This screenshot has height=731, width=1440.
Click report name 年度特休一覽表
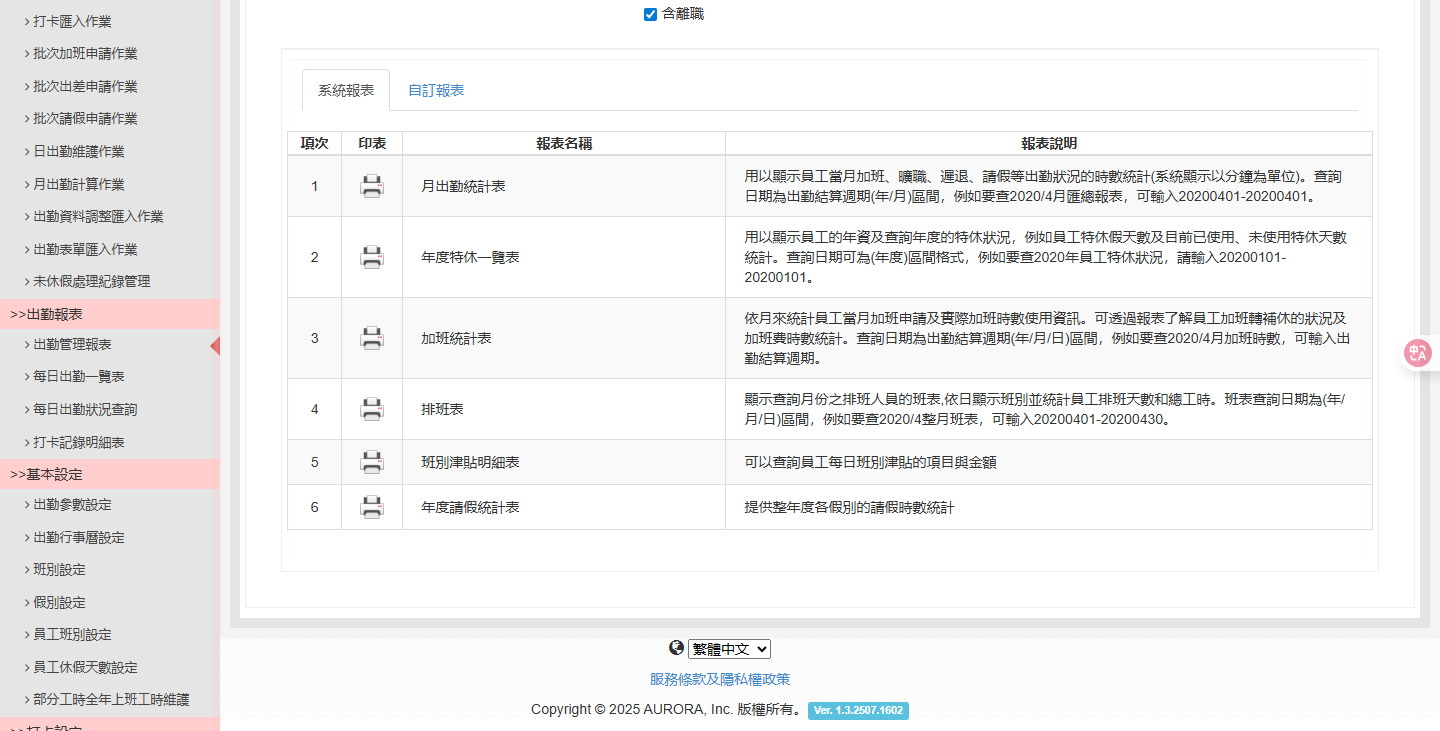click(x=470, y=257)
